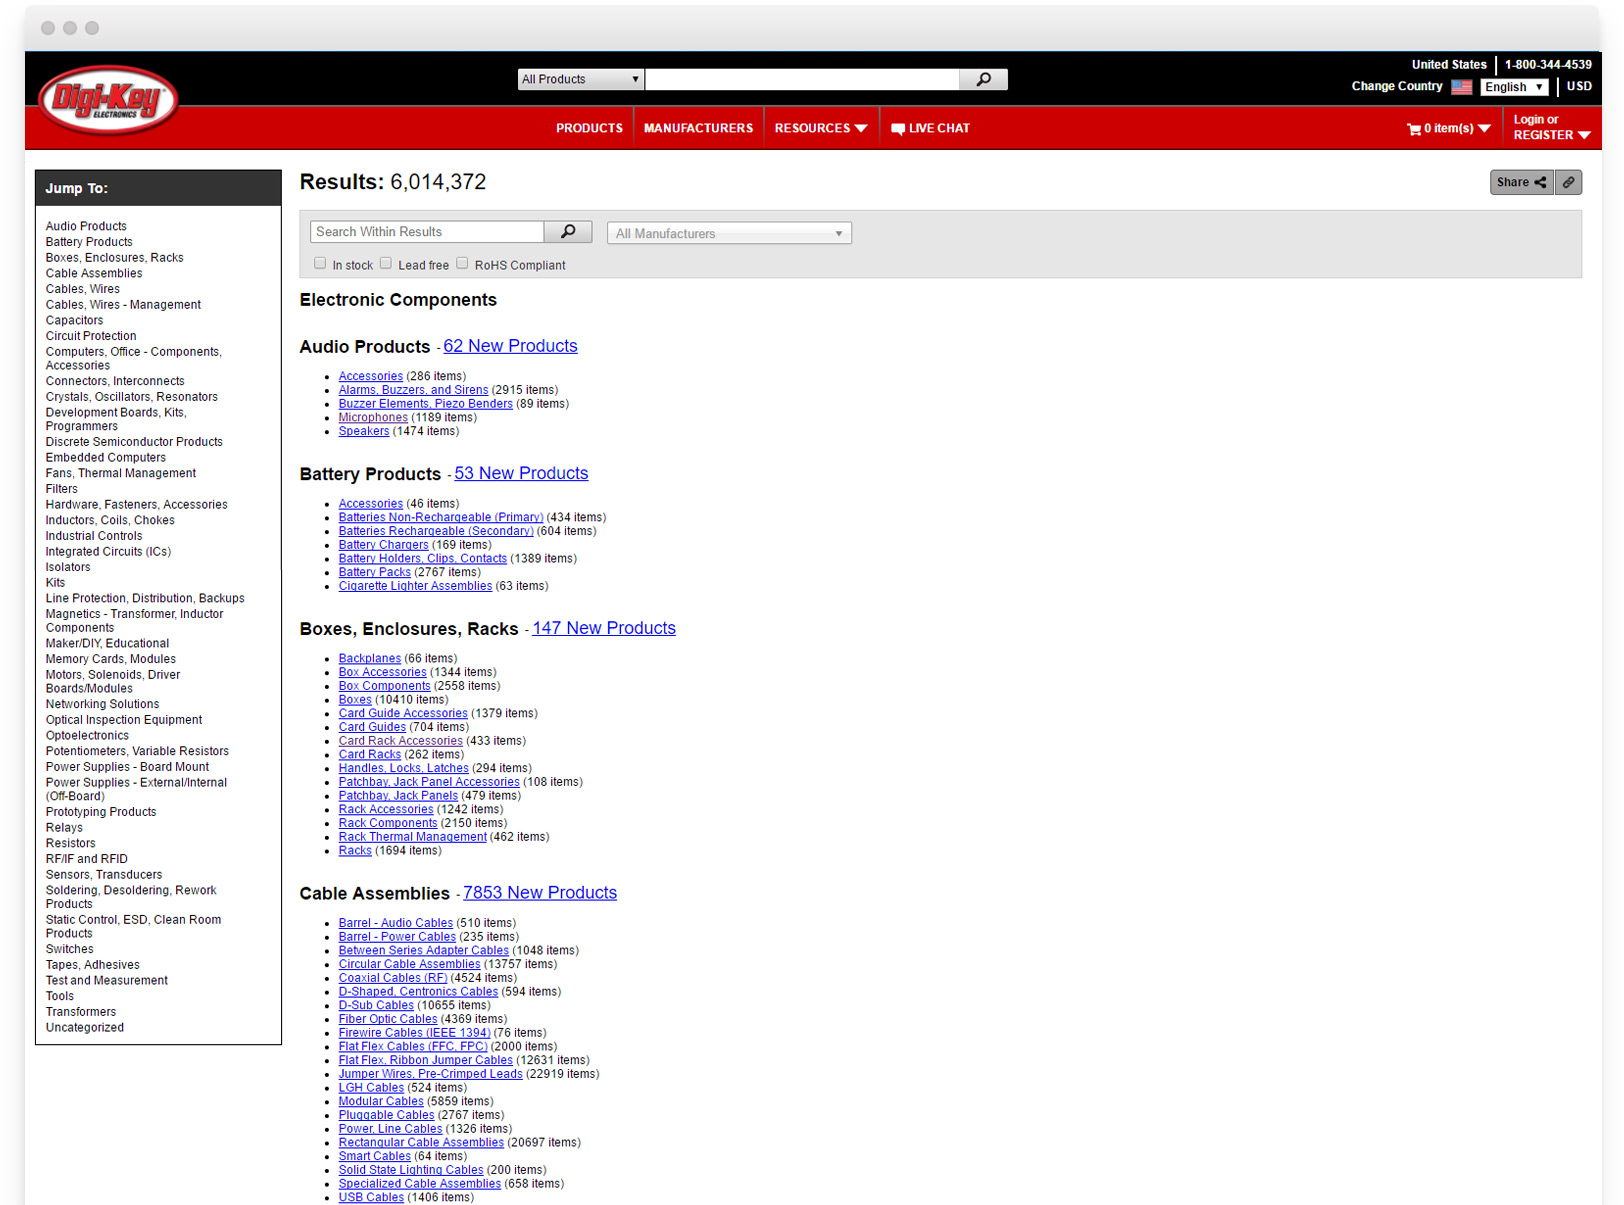Image resolution: width=1624 pixels, height=1205 pixels.
Task: Open 7853 New Products link
Action: pyautogui.click(x=540, y=893)
